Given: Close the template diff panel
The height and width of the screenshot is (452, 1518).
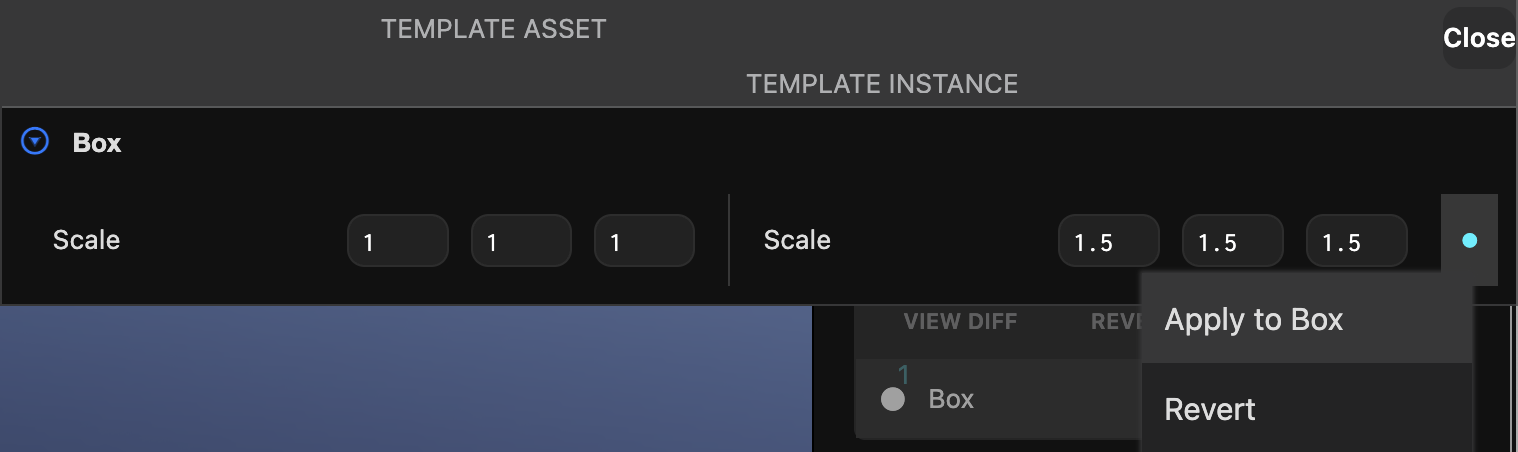Looking at the screenshot, I should coord(1479,38).
